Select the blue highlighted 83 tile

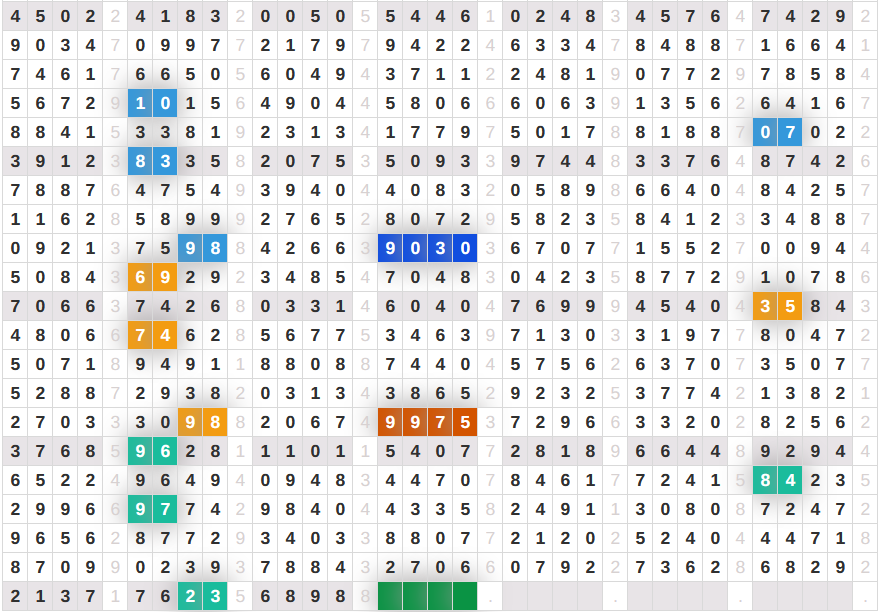click(x=153, y=161)
